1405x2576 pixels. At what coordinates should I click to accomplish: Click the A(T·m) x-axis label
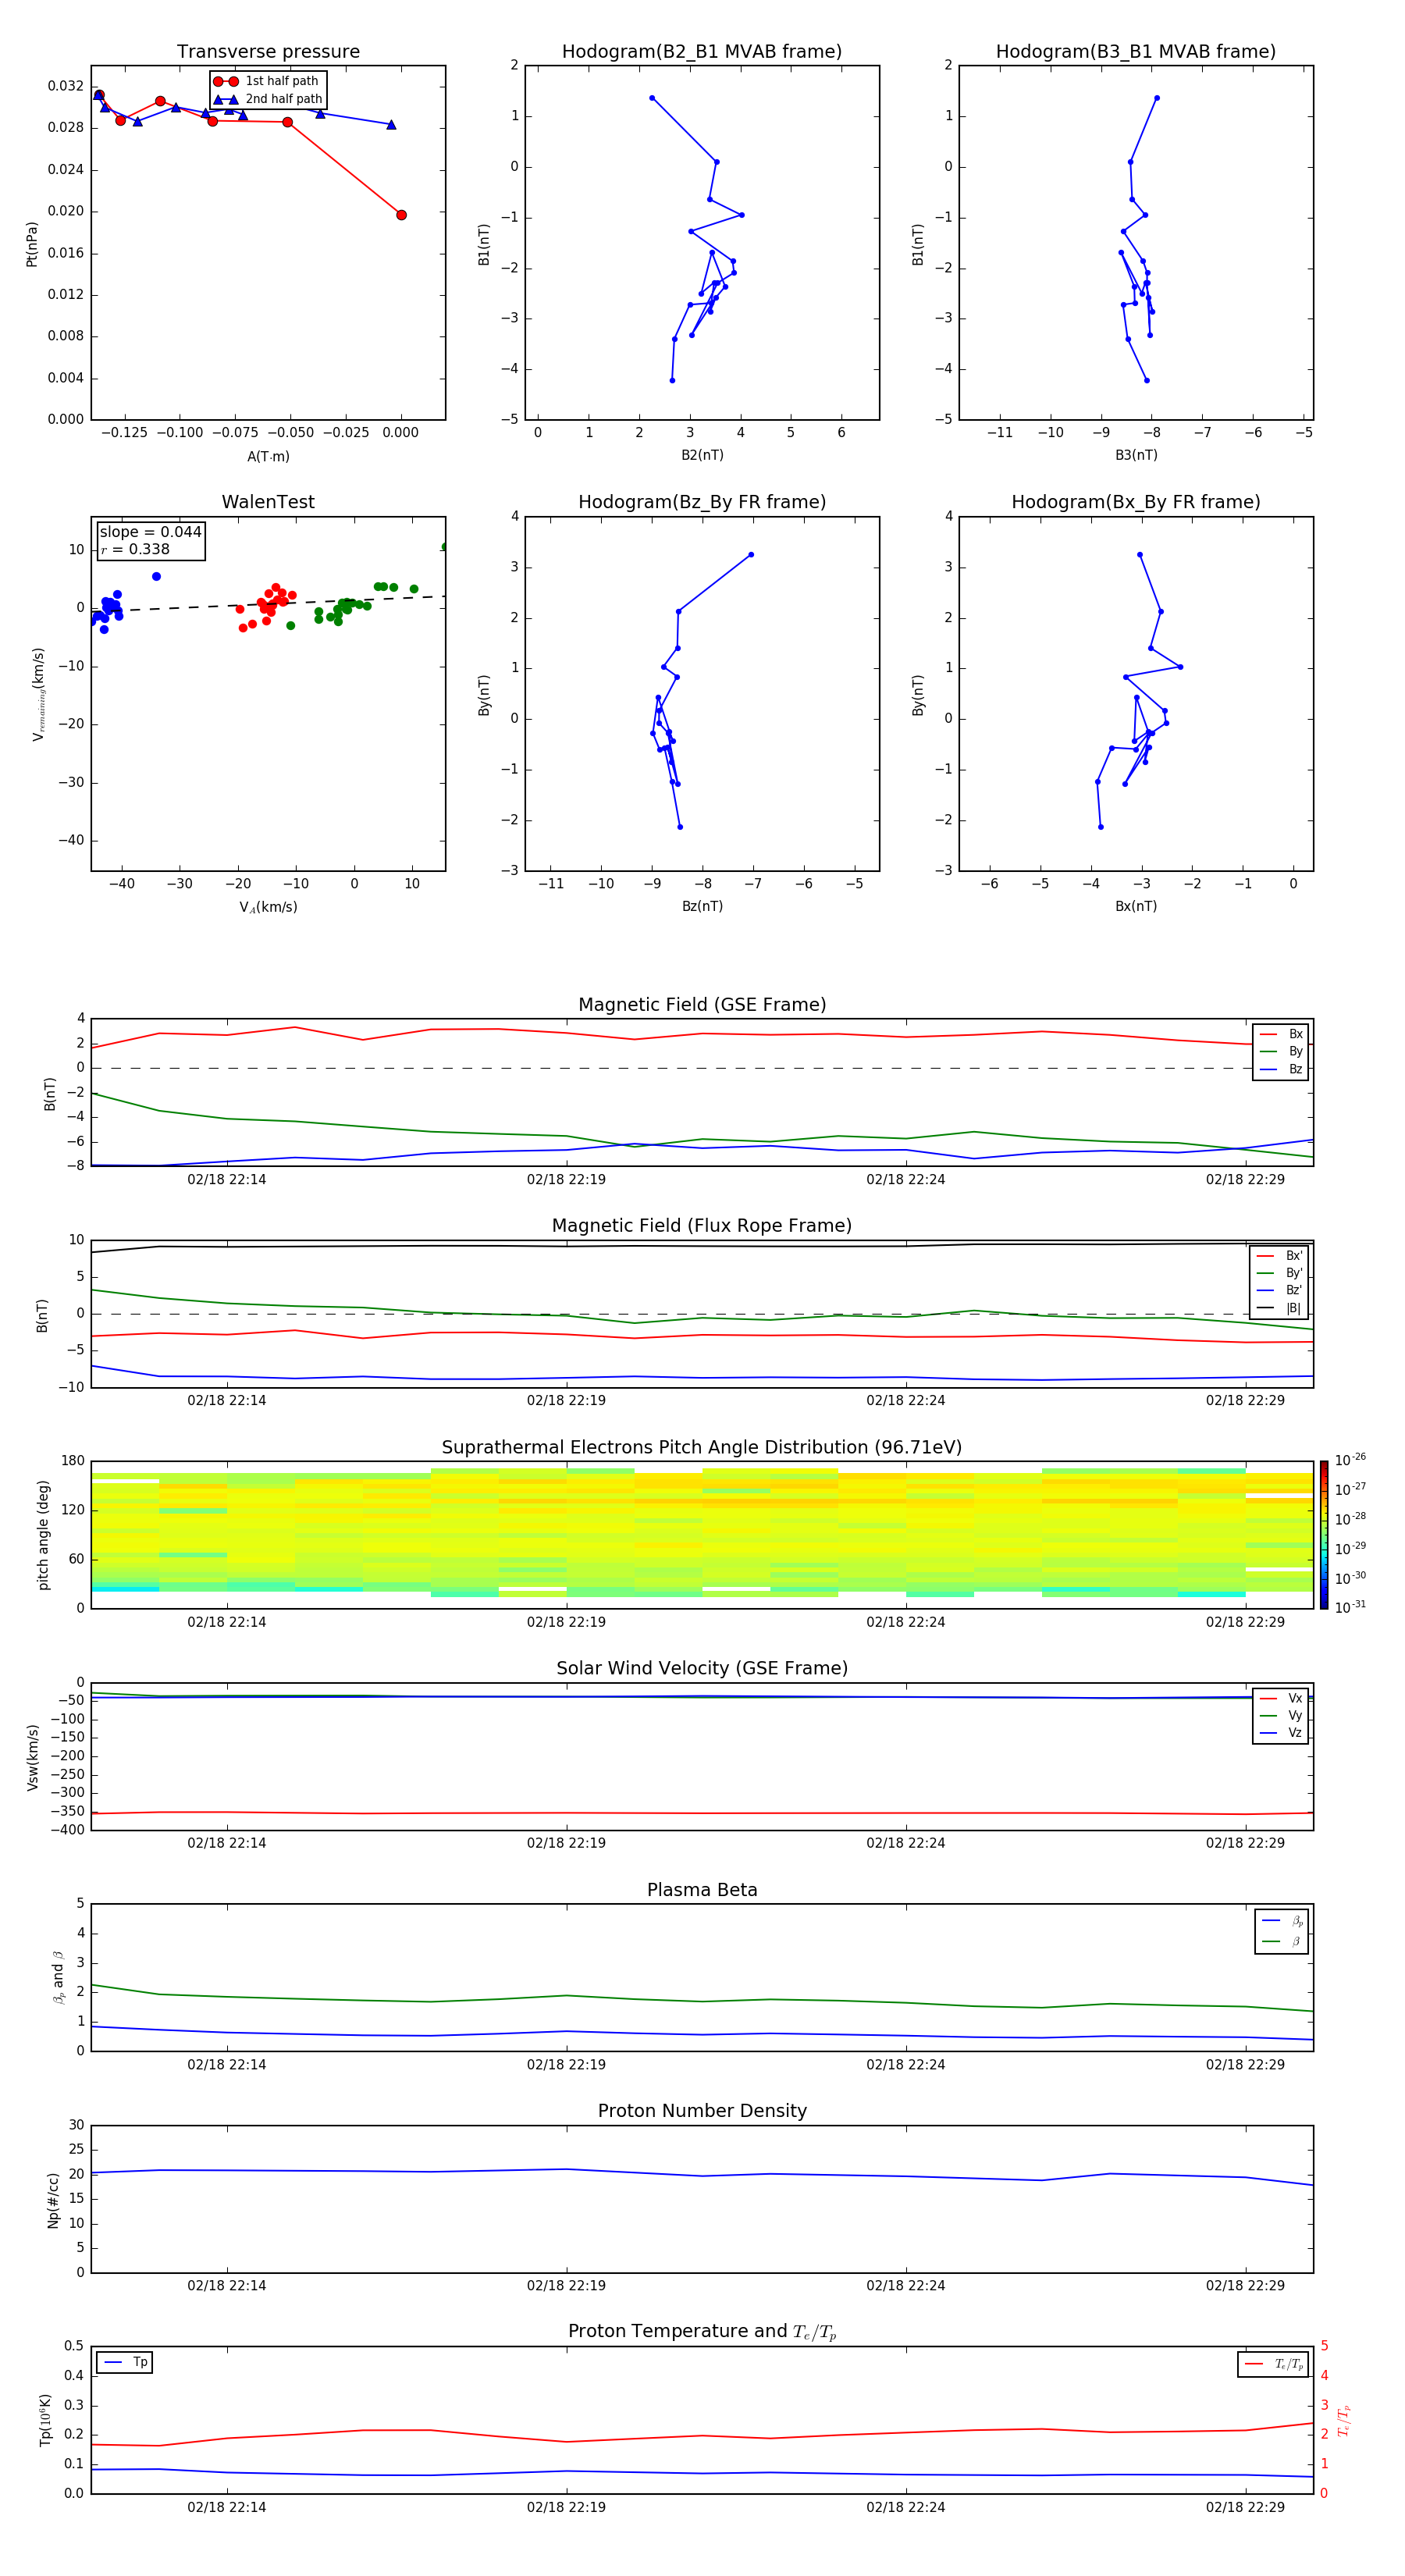[x=268, y=456]
